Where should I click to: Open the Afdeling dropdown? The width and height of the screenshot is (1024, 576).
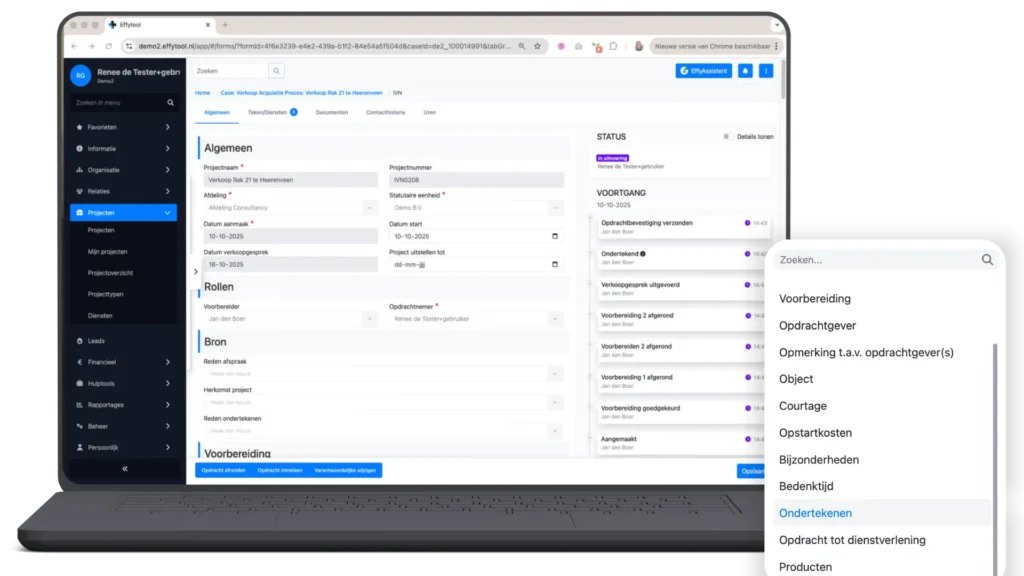point(290,208)
